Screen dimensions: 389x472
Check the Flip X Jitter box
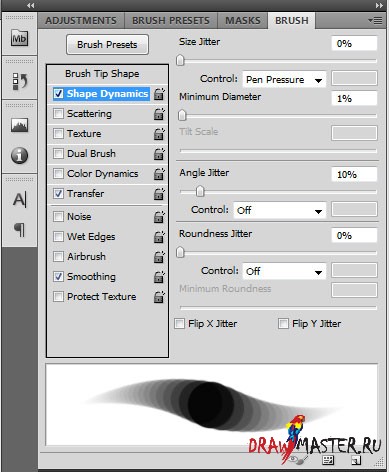coord(179,324)
